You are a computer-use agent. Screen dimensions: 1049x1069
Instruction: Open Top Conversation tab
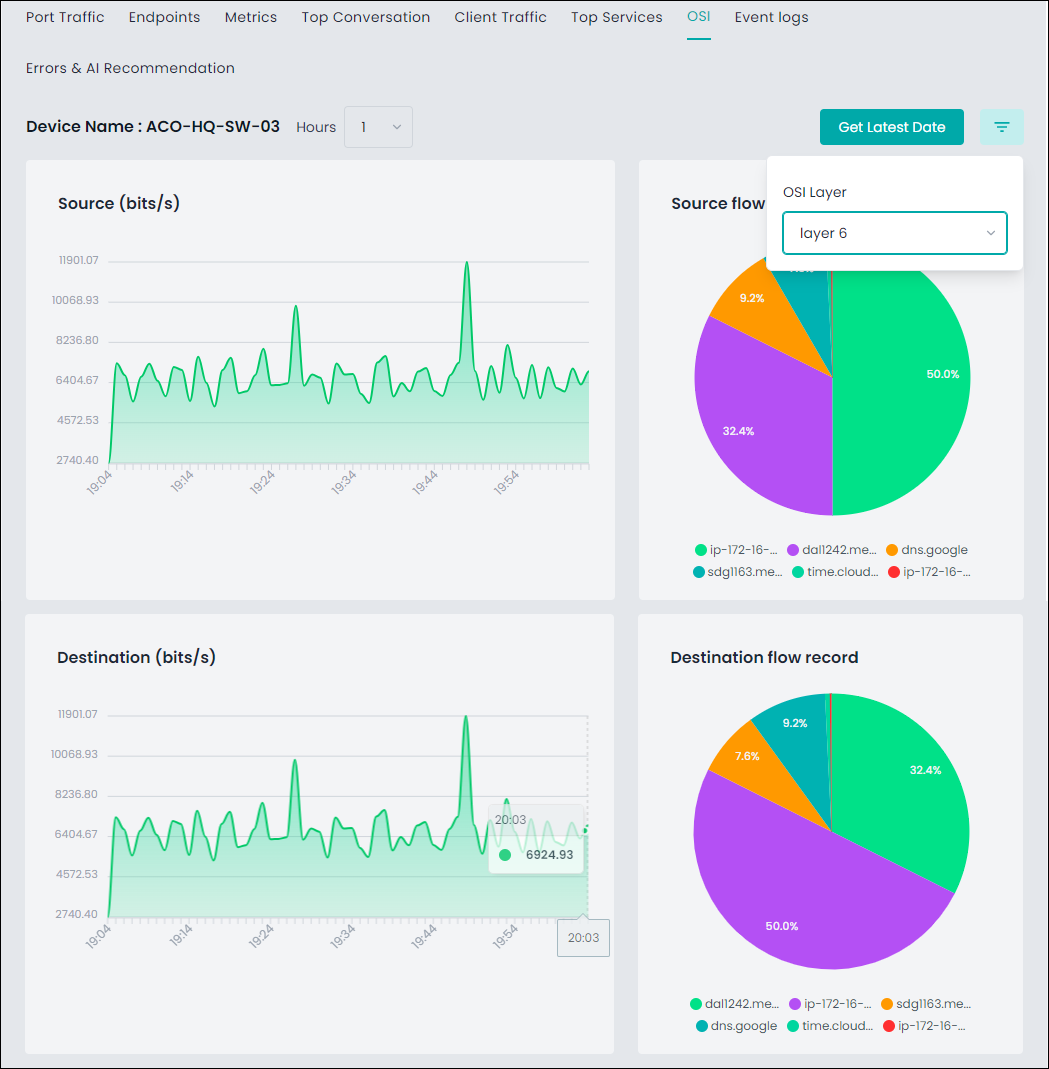[366, 17]
